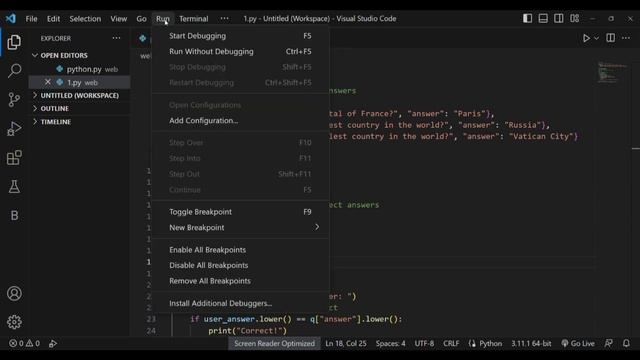Open the Customize Layout icon
640x360 pixels.
coord(574,18)
